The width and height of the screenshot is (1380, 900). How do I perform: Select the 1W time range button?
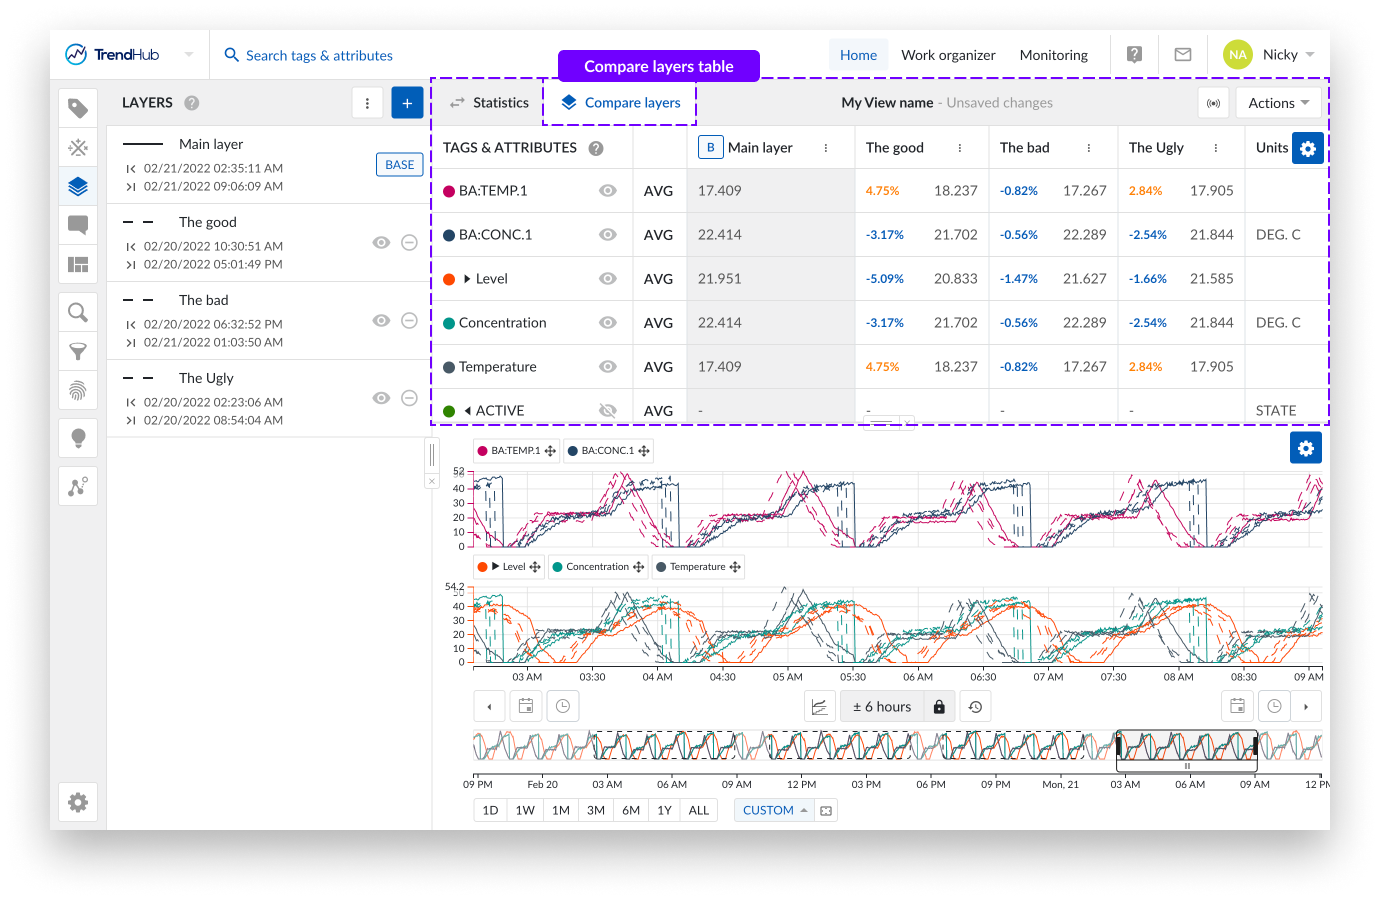click(x=525, y=810)
